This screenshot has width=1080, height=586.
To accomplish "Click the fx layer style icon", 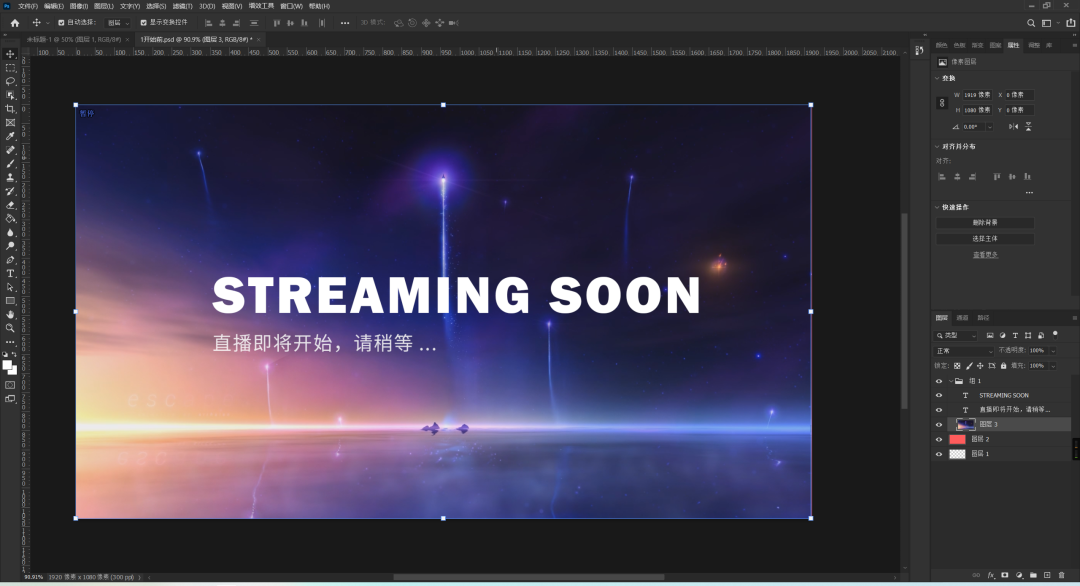I will (x=991, y=575).
